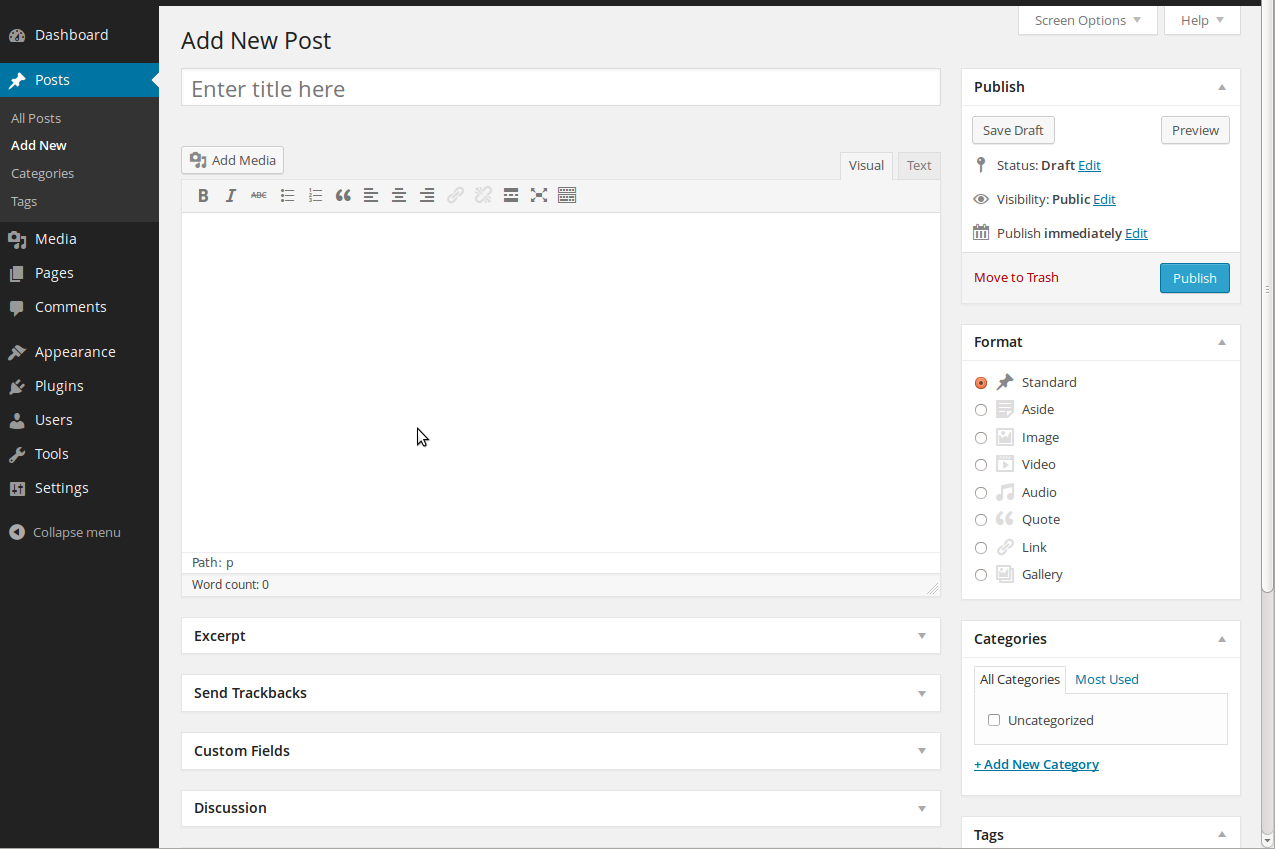The width and height of the screenshot is (1275, 849).
Task: Open the Screen Options dropdown
Action: [x=1087, y=20]
